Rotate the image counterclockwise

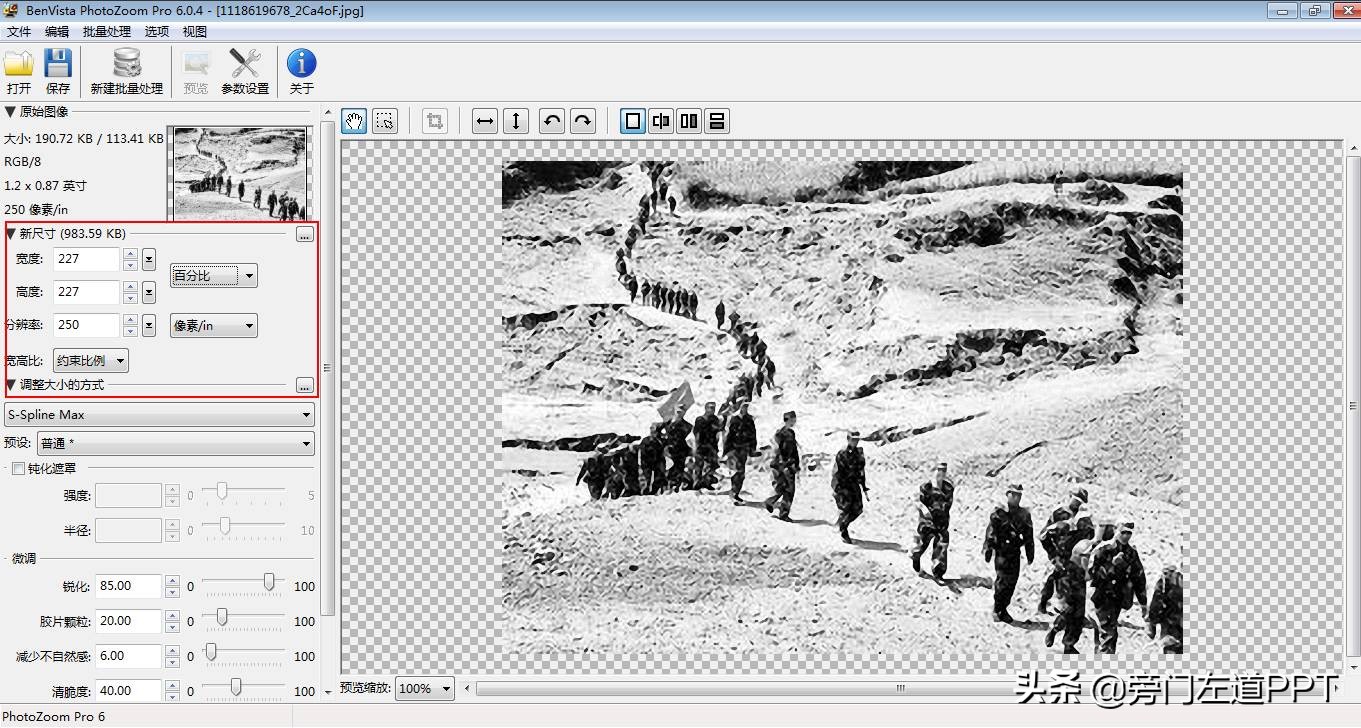552,121
